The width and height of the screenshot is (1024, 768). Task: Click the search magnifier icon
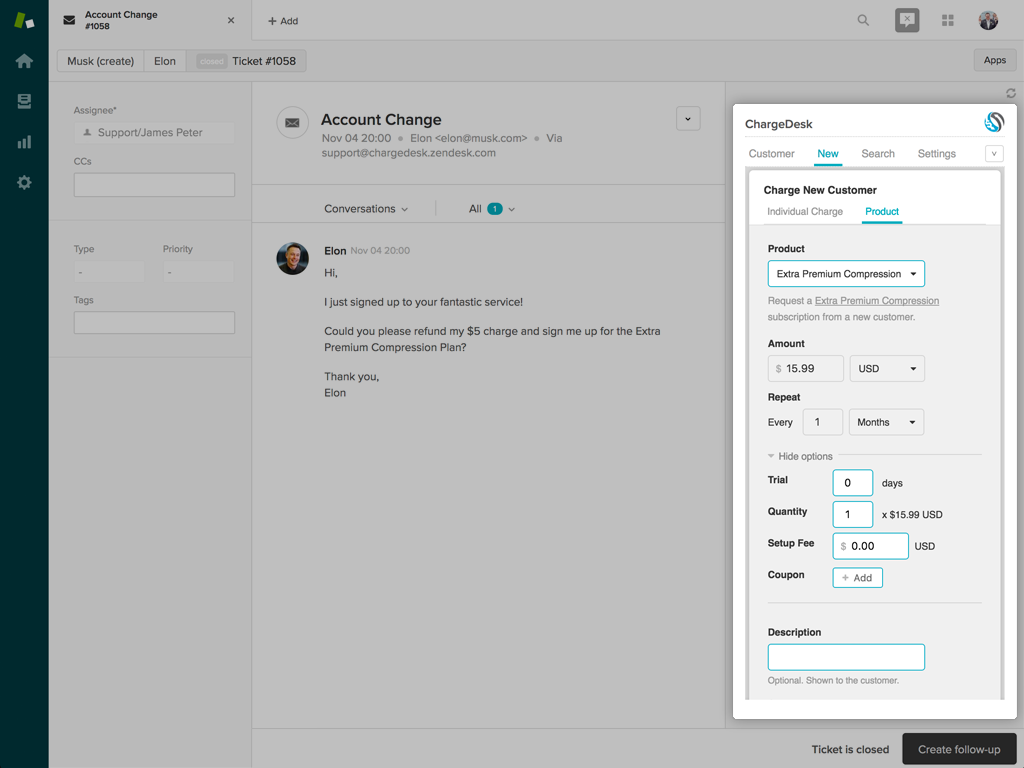[x=863, y=20]
